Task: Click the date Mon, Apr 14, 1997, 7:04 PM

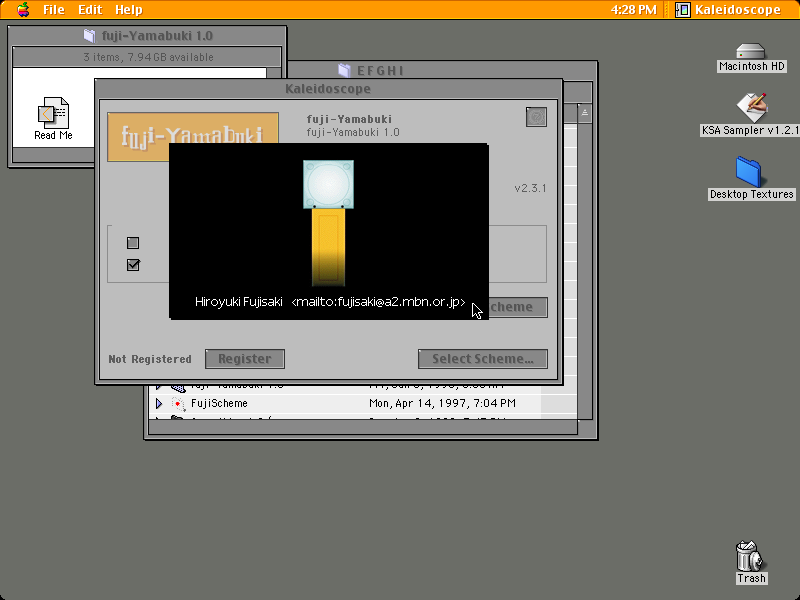Action: click(x=442, y=404)
